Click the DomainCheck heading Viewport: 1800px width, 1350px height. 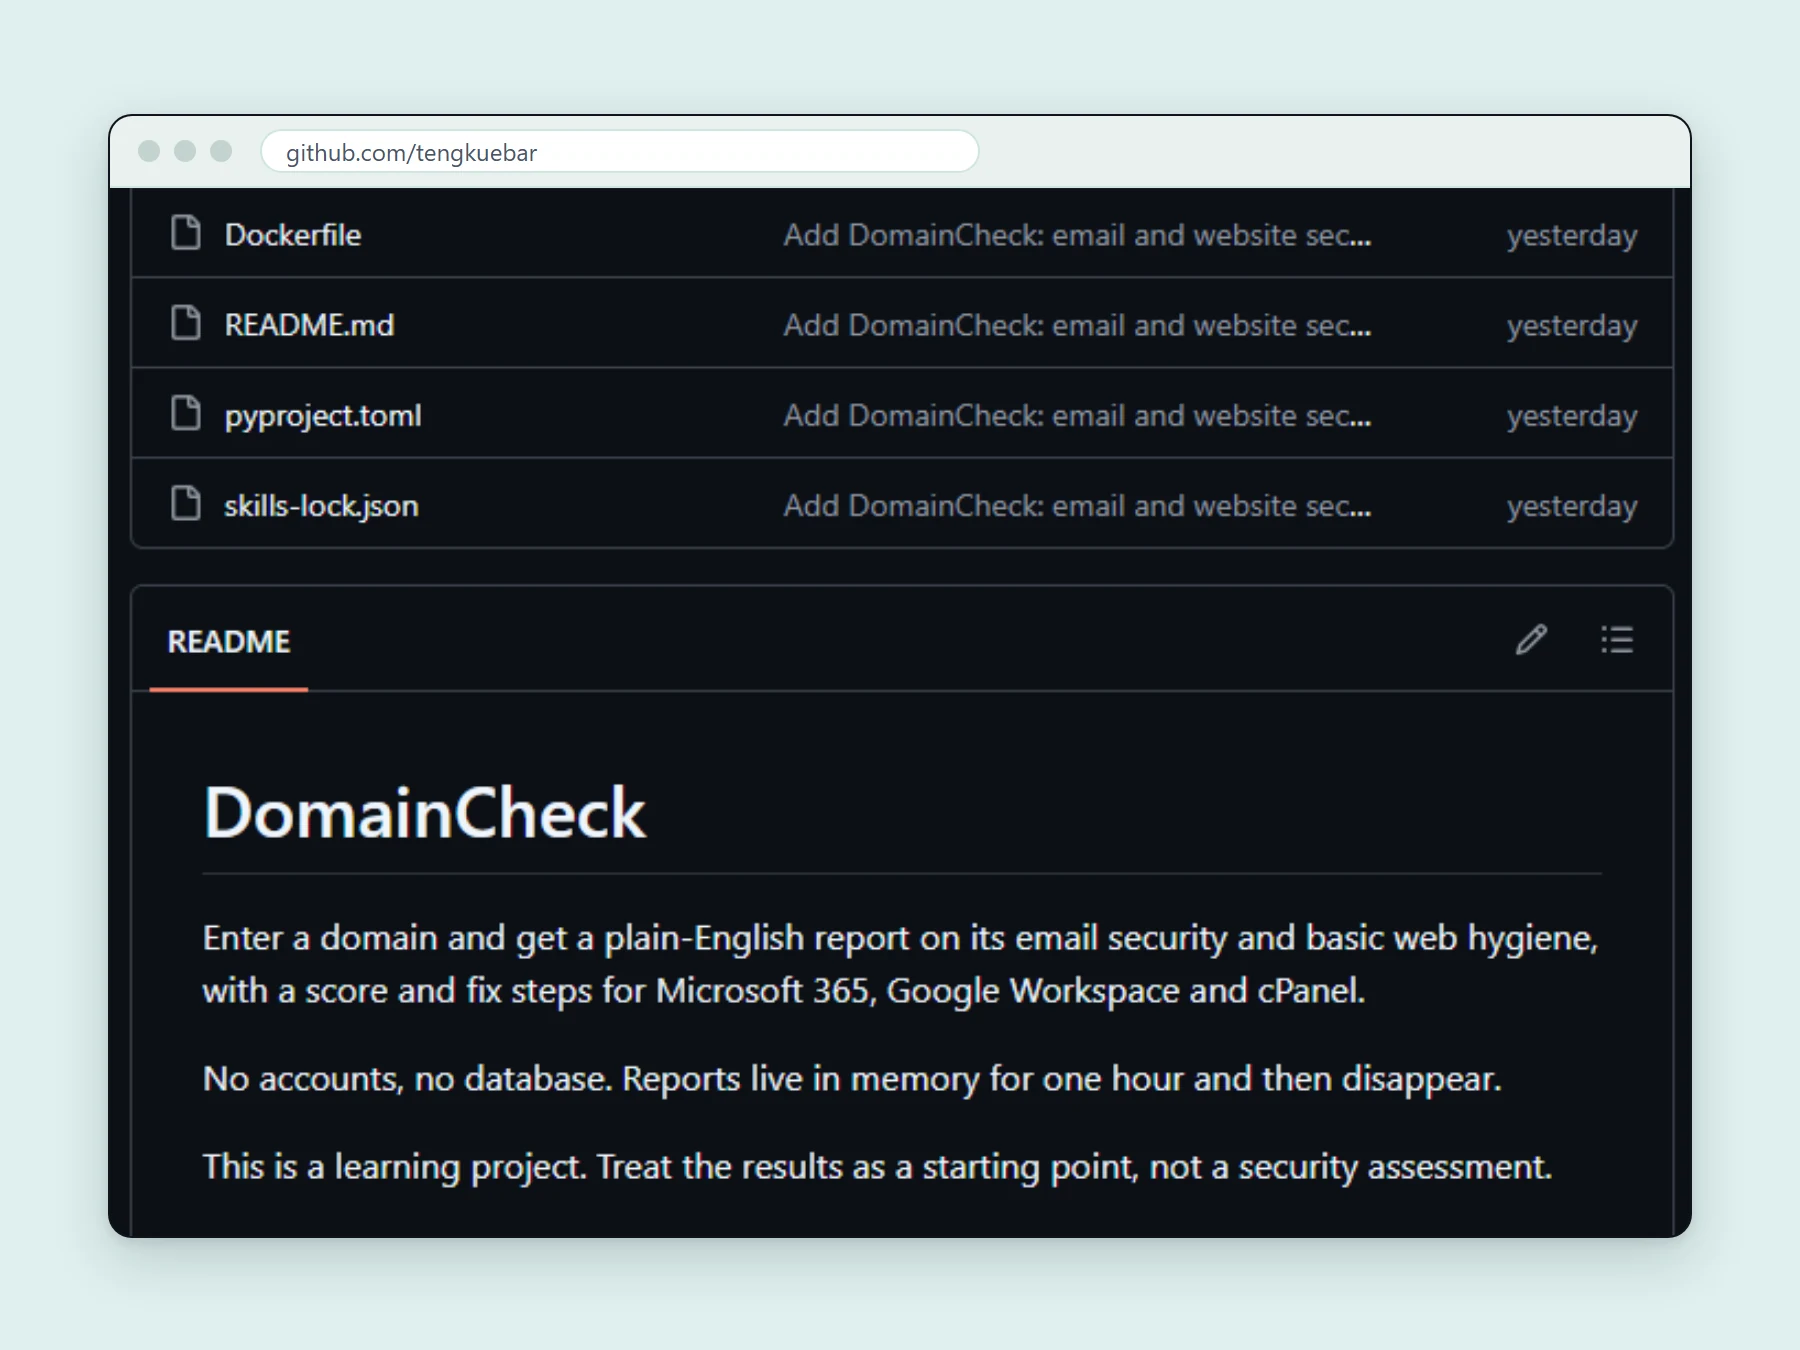tap(425, 812)
